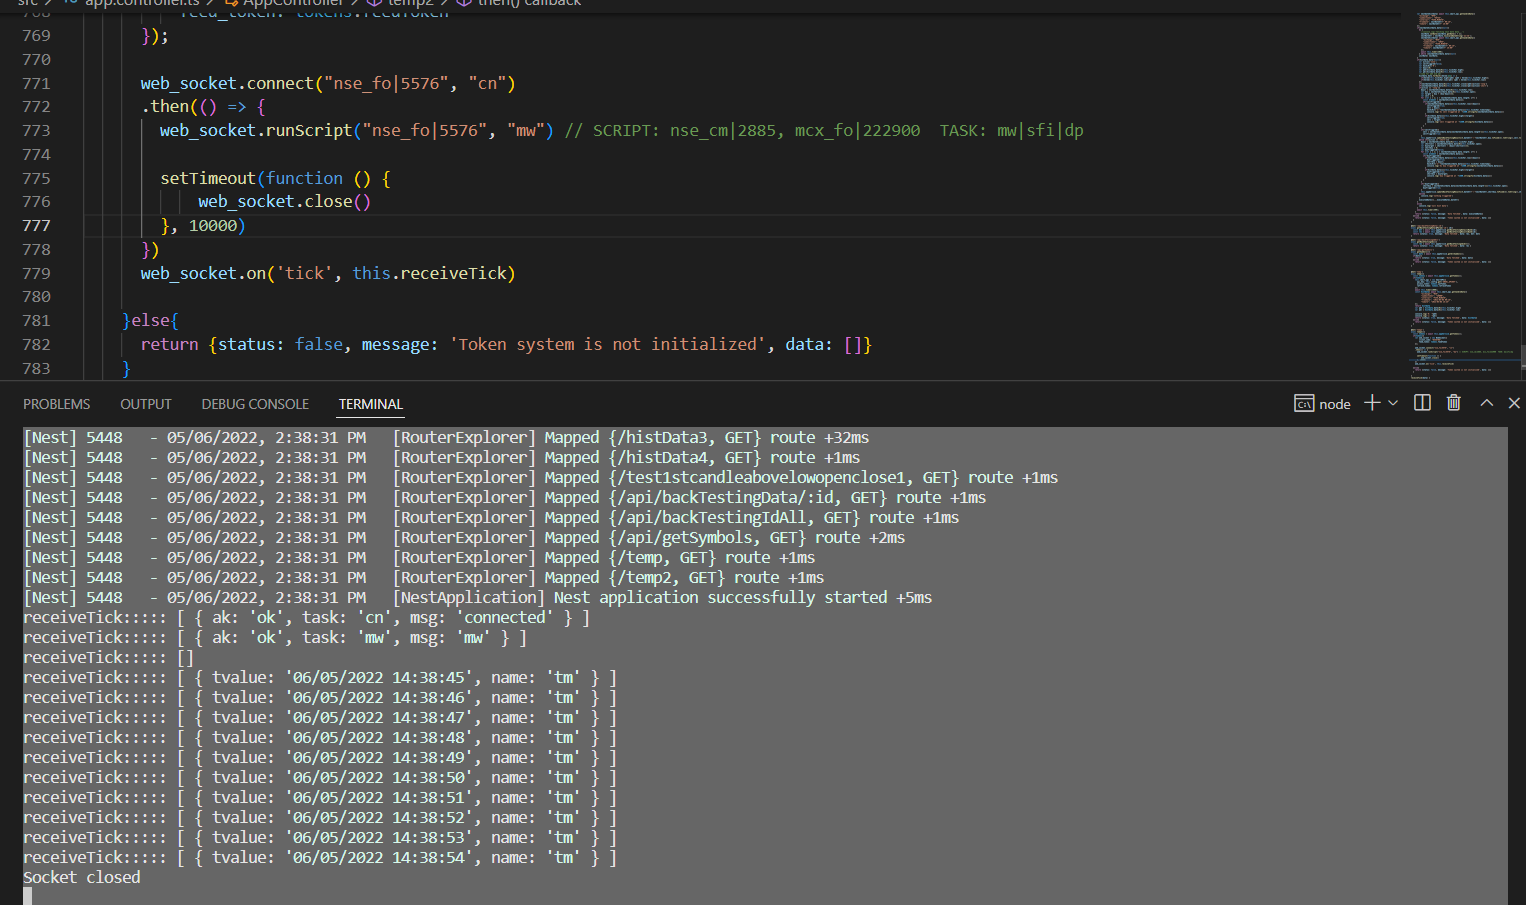This screenshot has width=1526, height=905.
Task: Create a new terminal with plus icon
Action: pos(1372,403)
